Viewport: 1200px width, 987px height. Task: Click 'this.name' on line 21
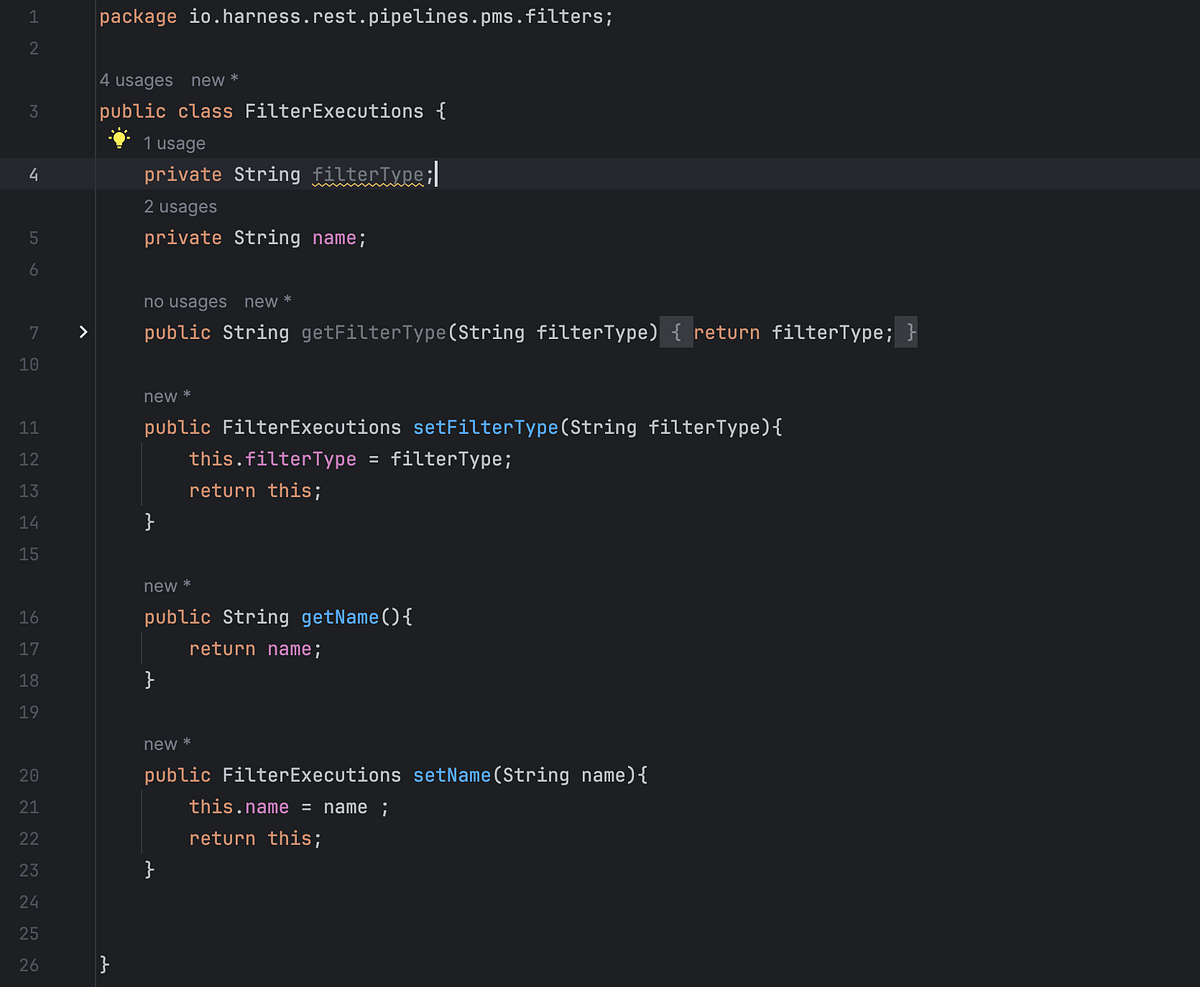tap(239, 807)
